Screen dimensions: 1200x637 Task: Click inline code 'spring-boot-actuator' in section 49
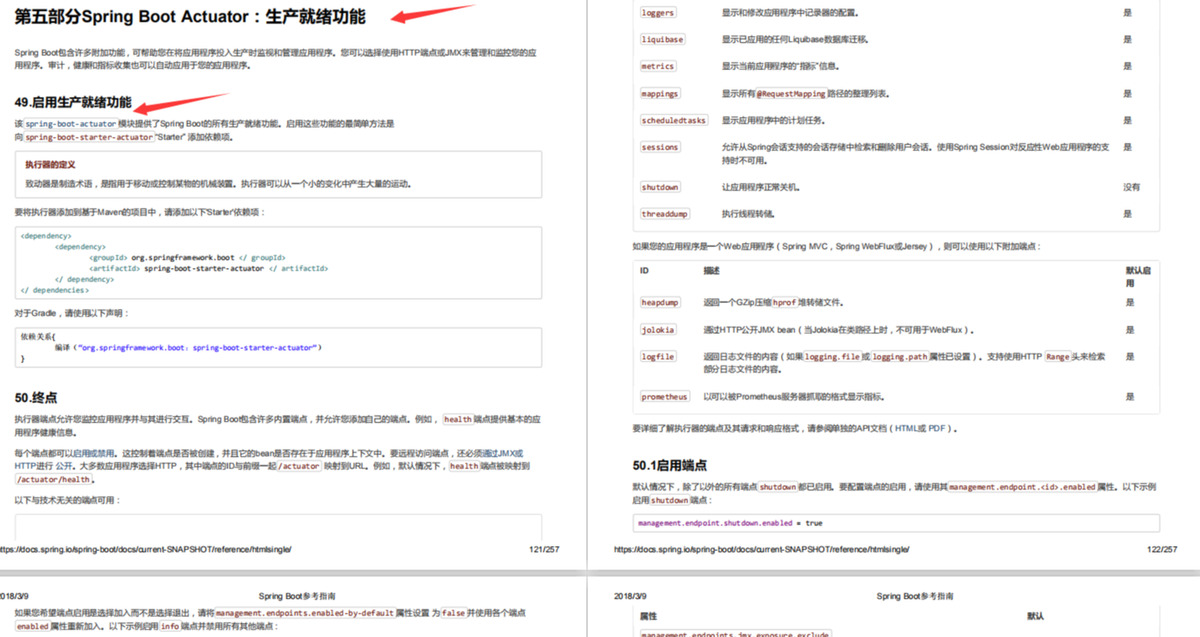[71, 124]
